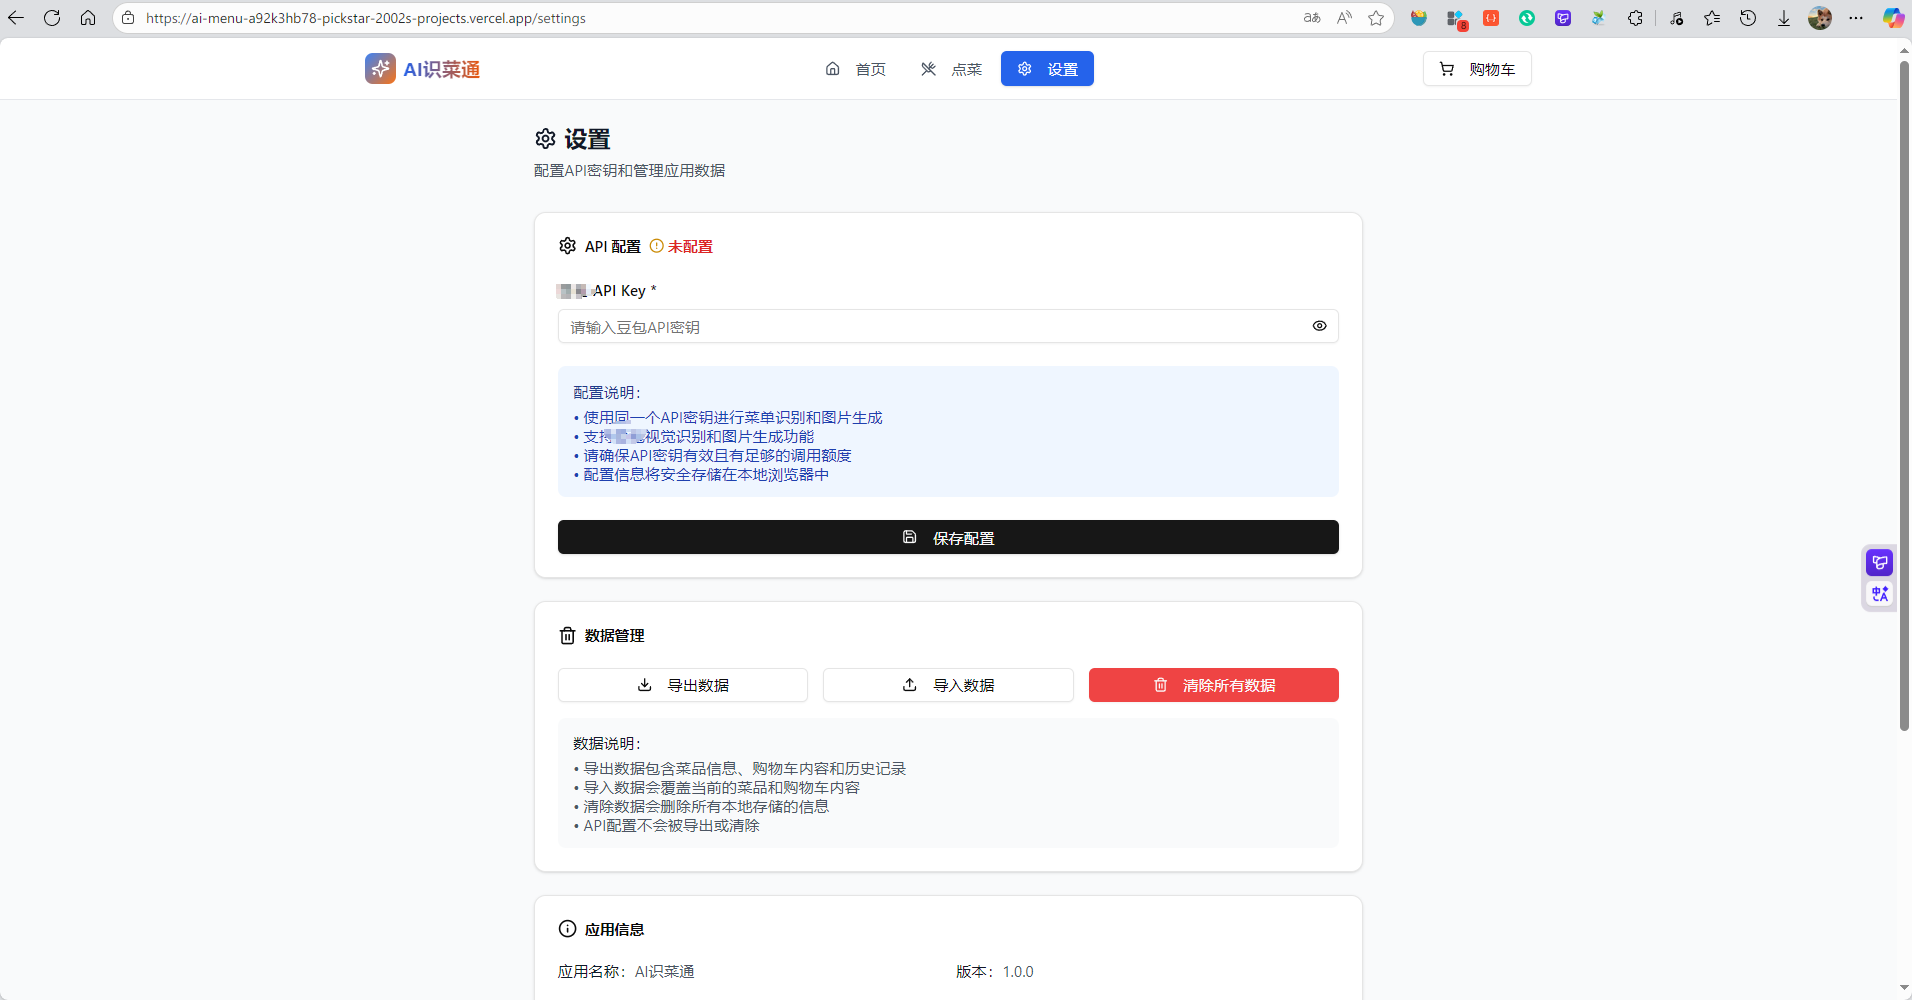The width and height of the screenshot is (1912, 1000).
Task: Go back with browser back arrow
Action: 16,18
